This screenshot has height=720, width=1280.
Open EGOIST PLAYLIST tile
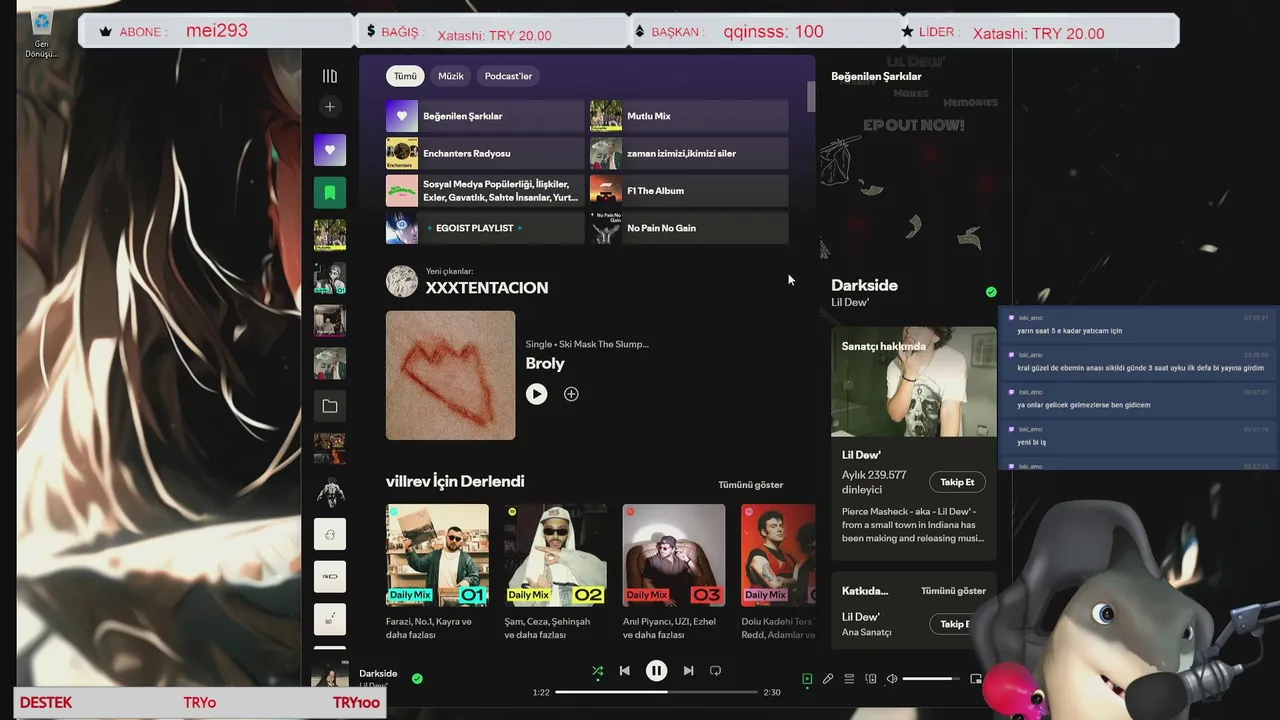(485, 228)
